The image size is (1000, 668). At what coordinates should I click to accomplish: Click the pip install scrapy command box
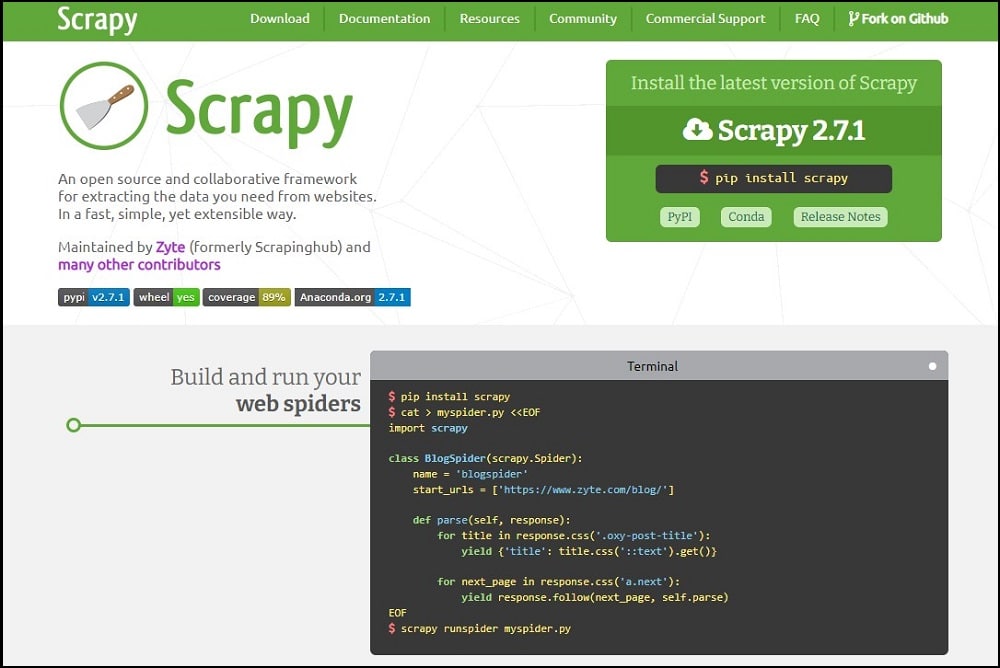pos(774,179)
